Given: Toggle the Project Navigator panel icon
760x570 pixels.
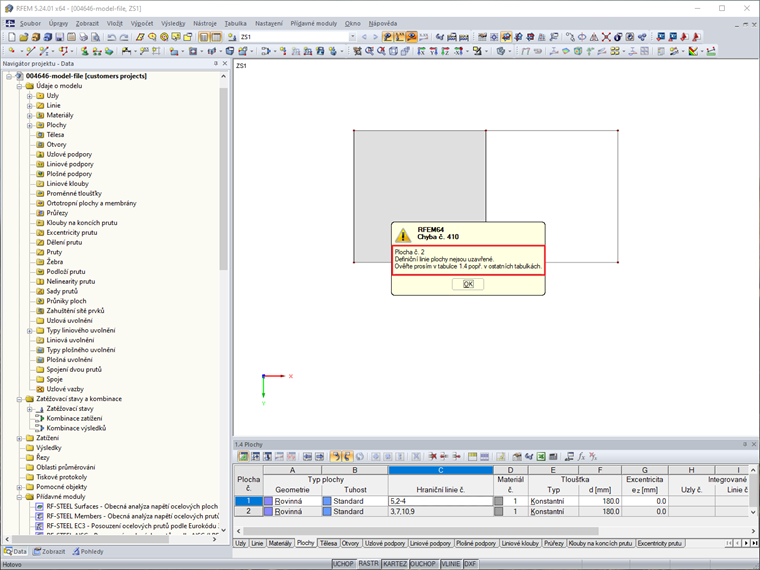Looking at the screenshot, I should pyautogui.click(x=204, y=37).
